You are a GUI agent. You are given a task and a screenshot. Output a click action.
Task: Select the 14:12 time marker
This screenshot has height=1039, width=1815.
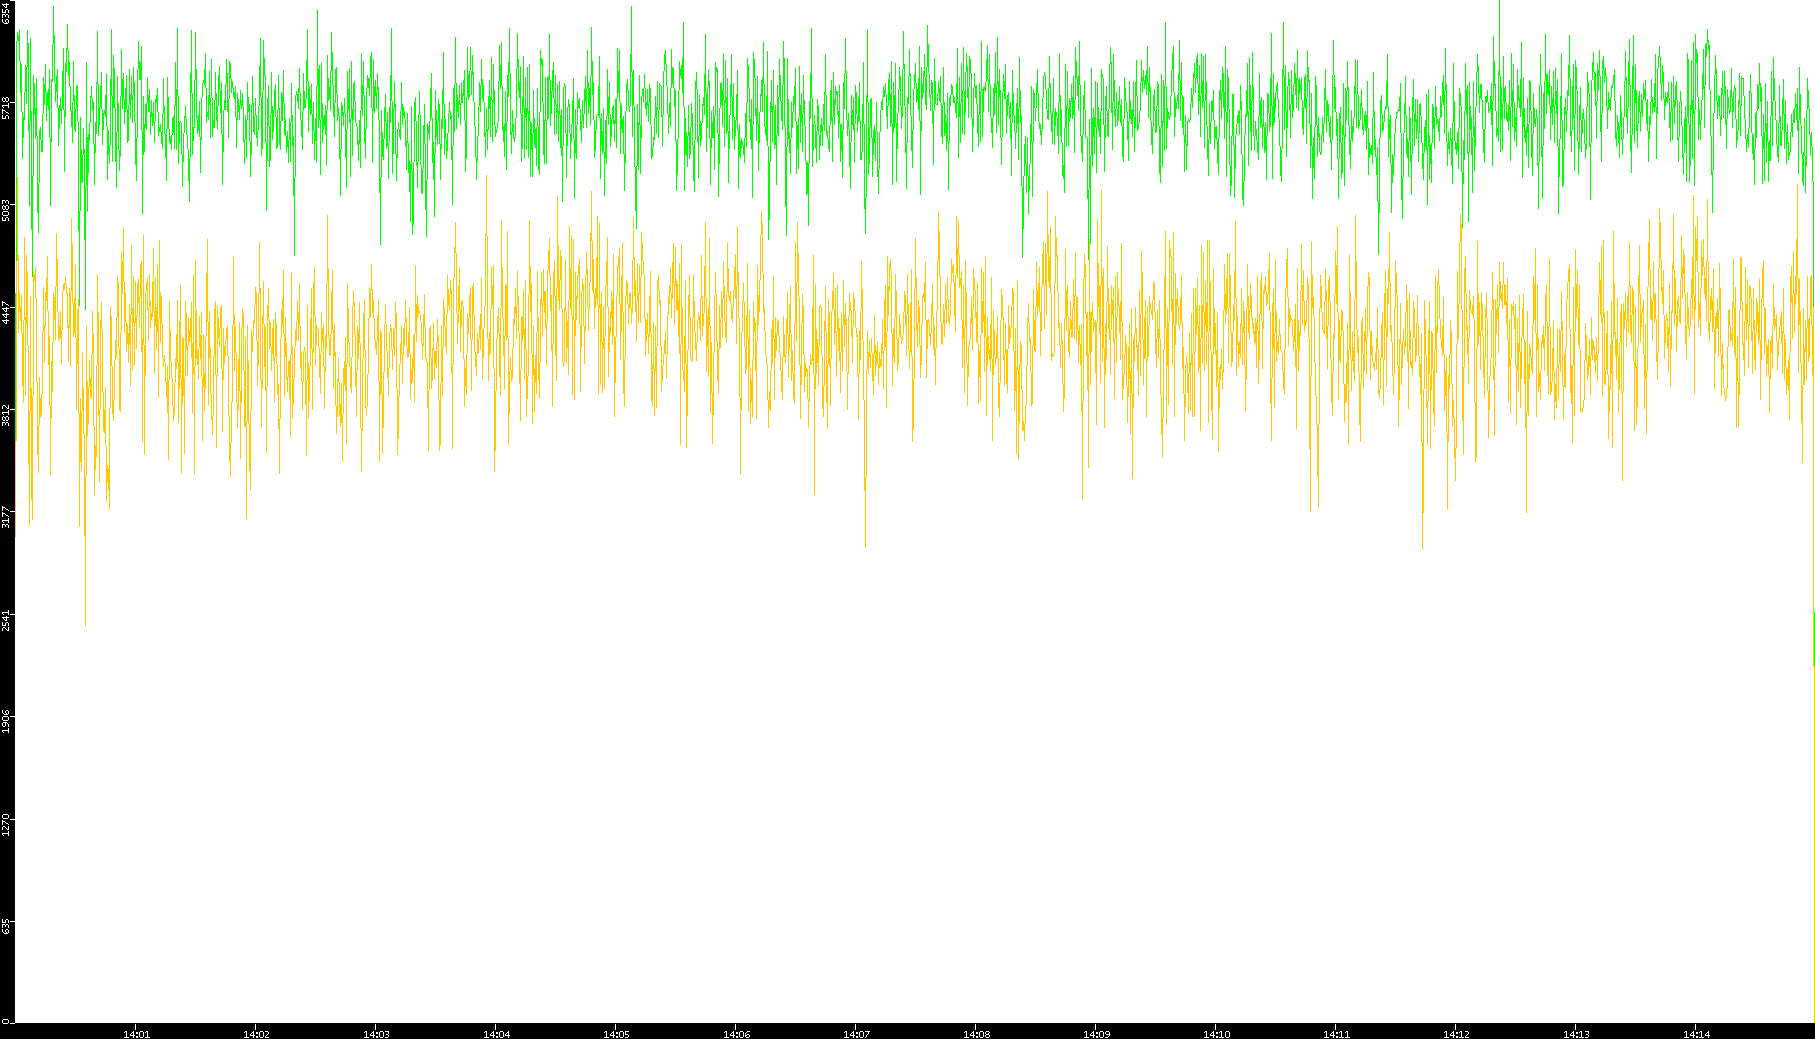pyautogui.click(x=1456, y=1034)
